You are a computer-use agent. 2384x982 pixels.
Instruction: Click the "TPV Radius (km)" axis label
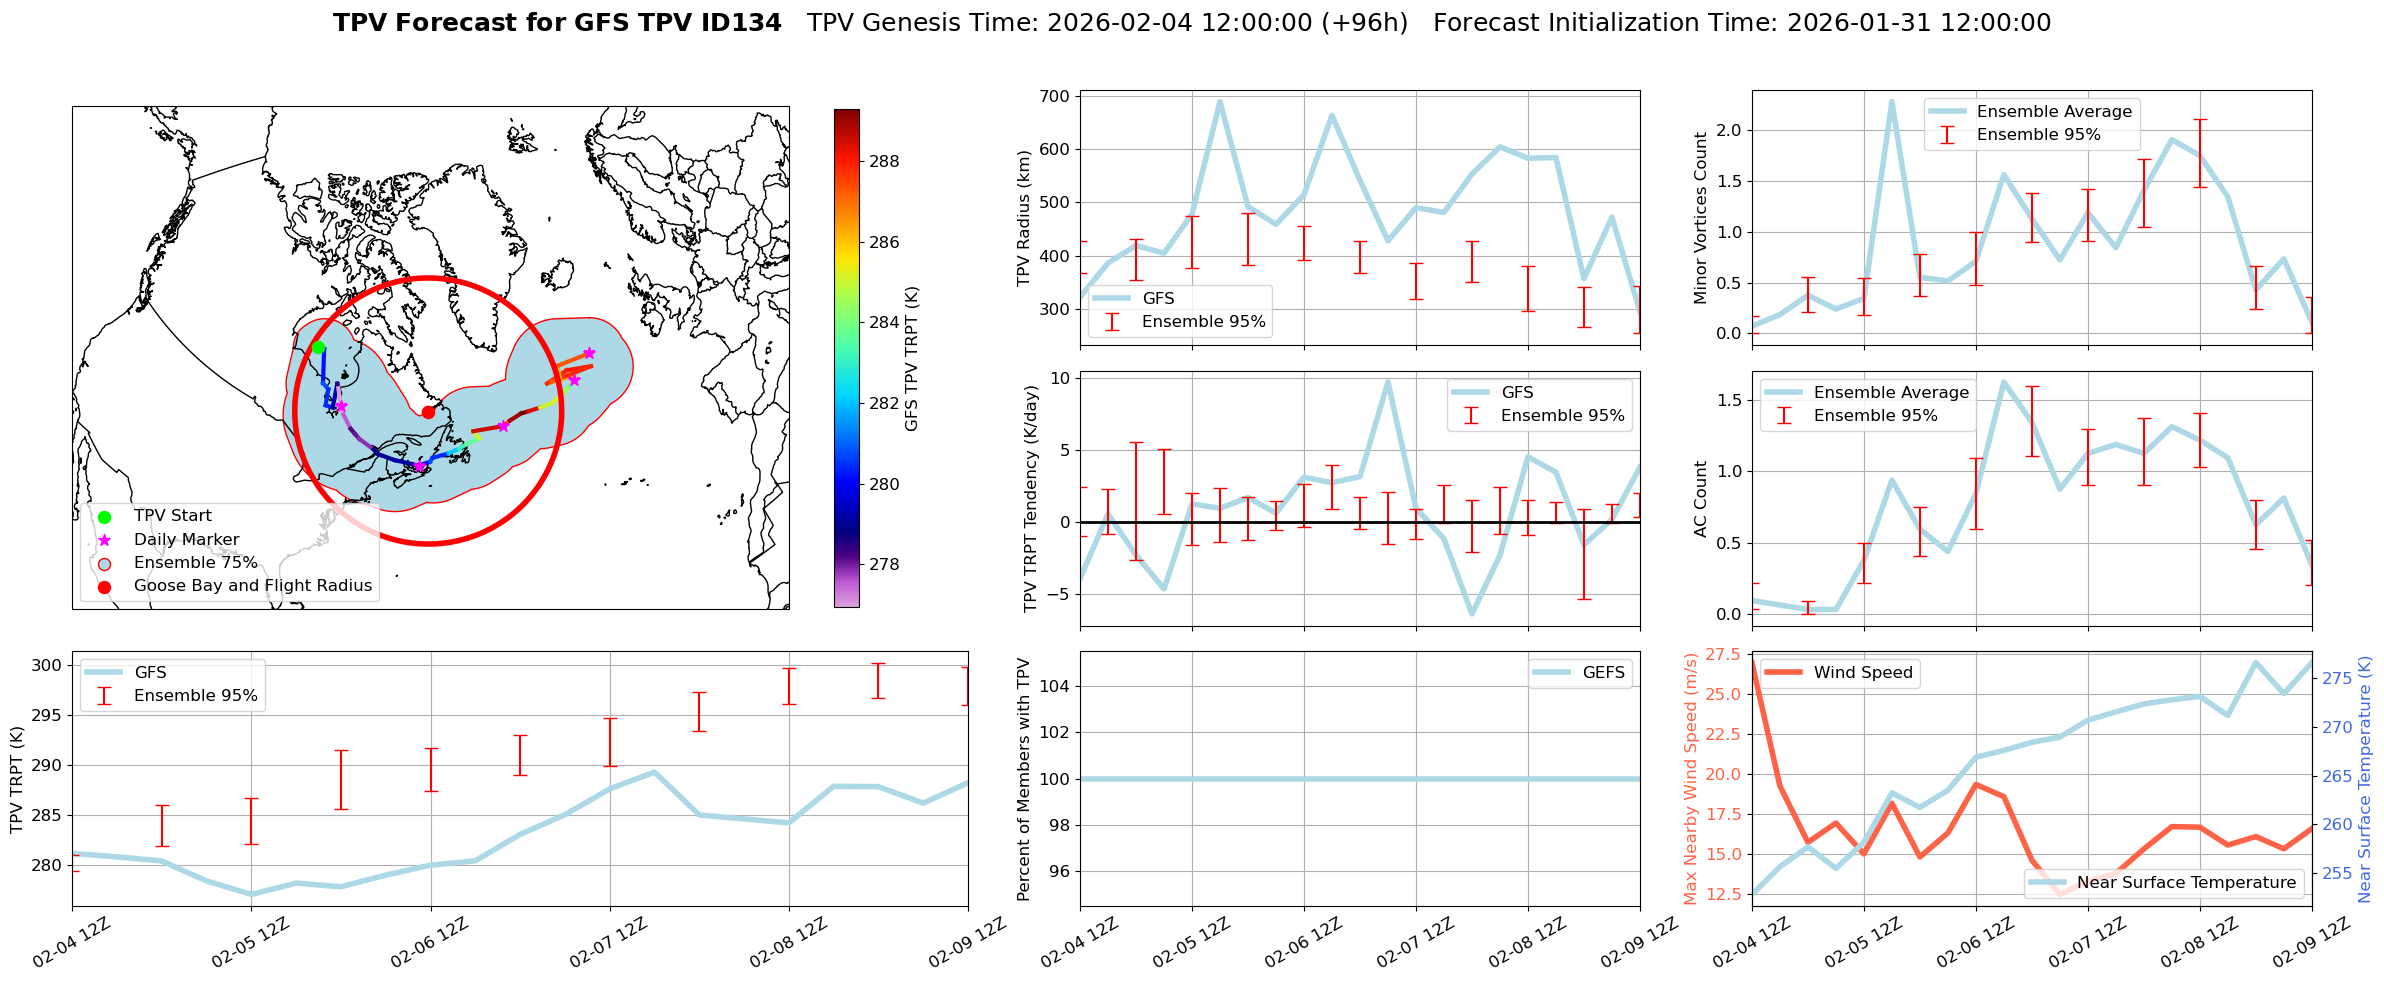[x=1023, y=218]
